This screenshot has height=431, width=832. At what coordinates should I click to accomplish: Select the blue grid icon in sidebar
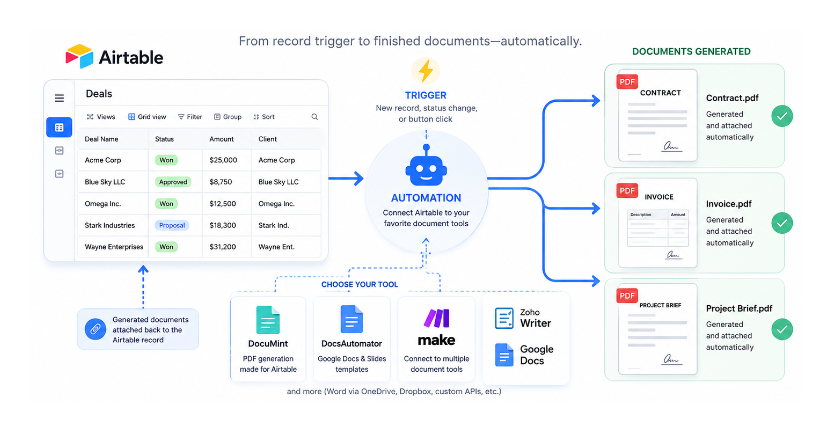tap(59, 127)
